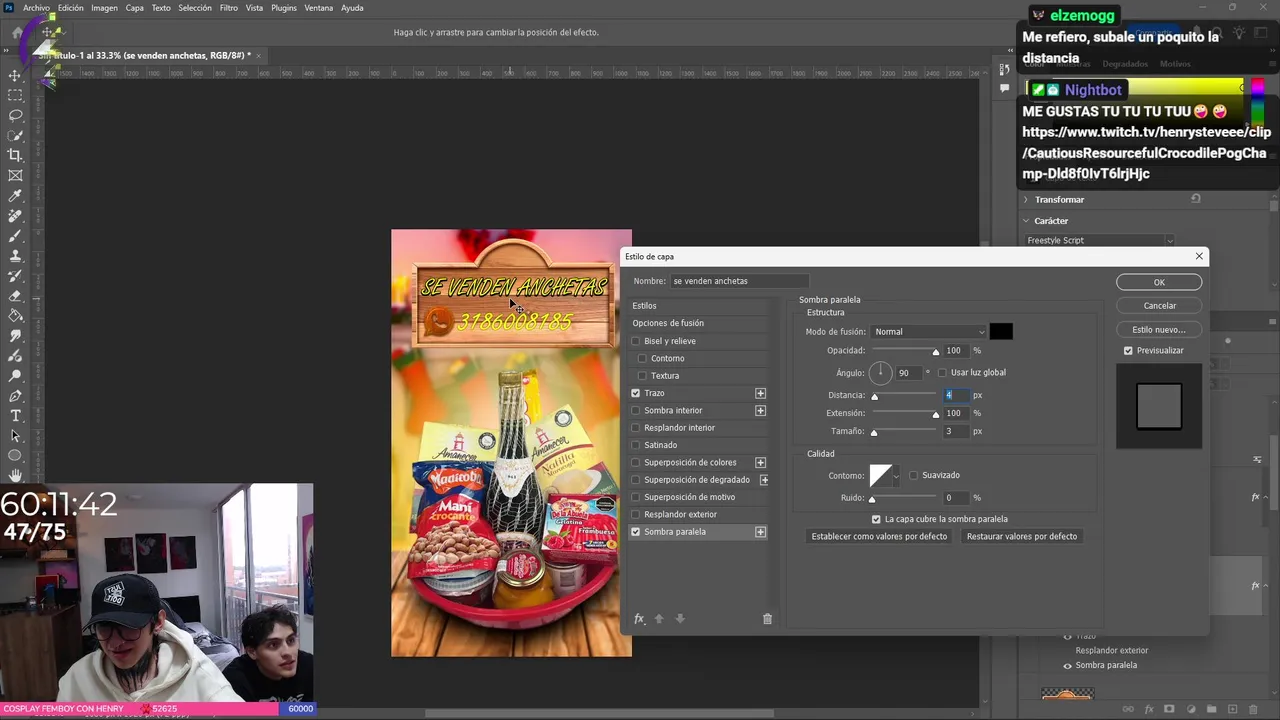Click OK in Estilo de capa dialog
1280x720 pixels.
point(1159,282)
